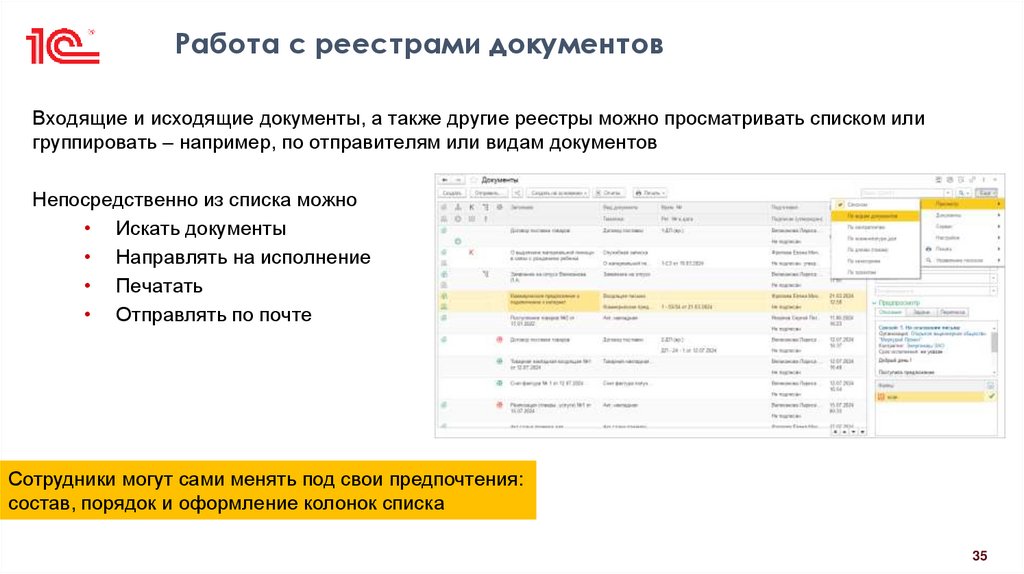
Task: Select По видам документов view
Action: click(875, 215)
